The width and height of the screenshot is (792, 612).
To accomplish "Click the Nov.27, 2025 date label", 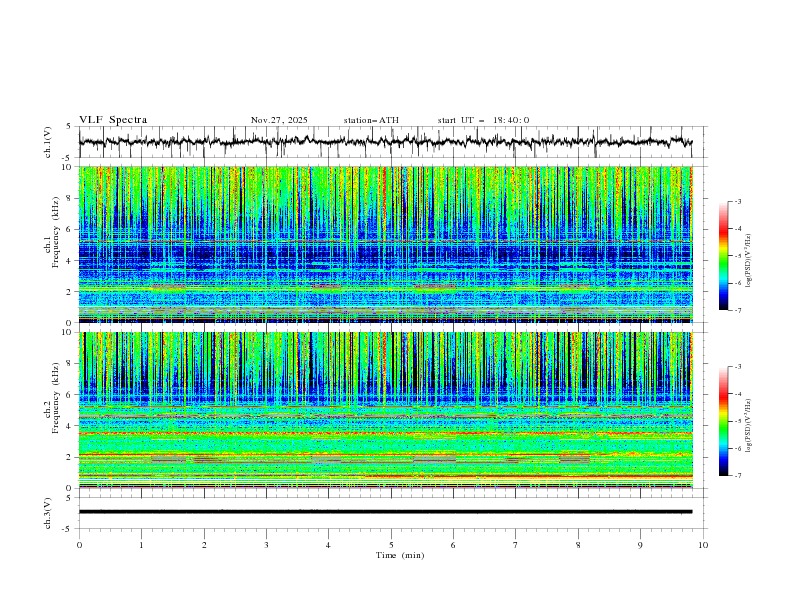I will pos(279,120).
